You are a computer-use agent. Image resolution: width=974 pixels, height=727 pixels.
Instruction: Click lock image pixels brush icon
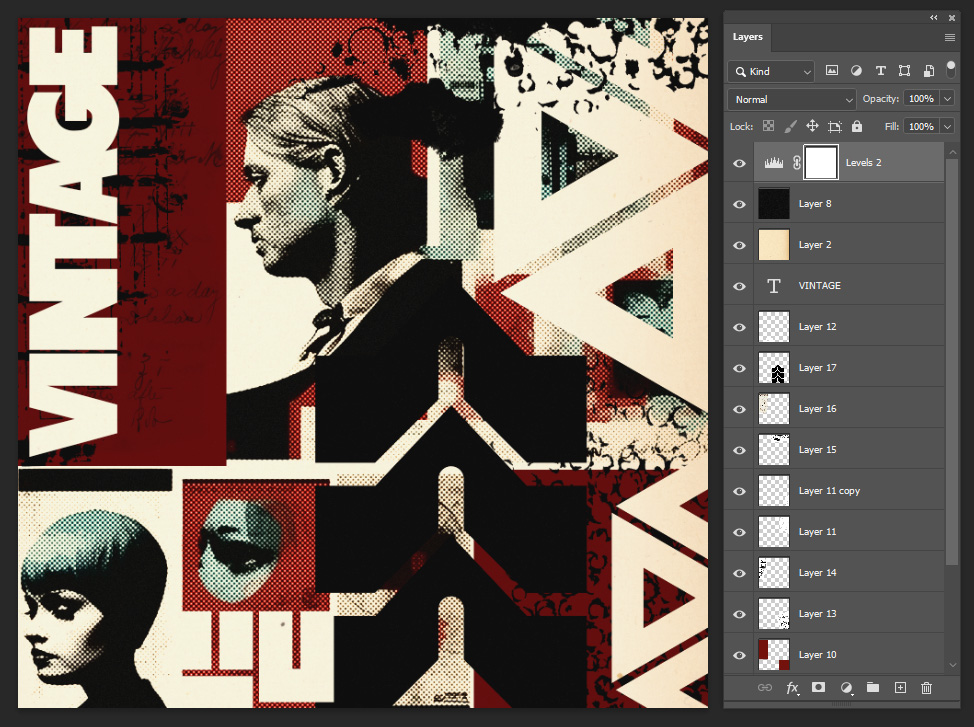point(790,127)
